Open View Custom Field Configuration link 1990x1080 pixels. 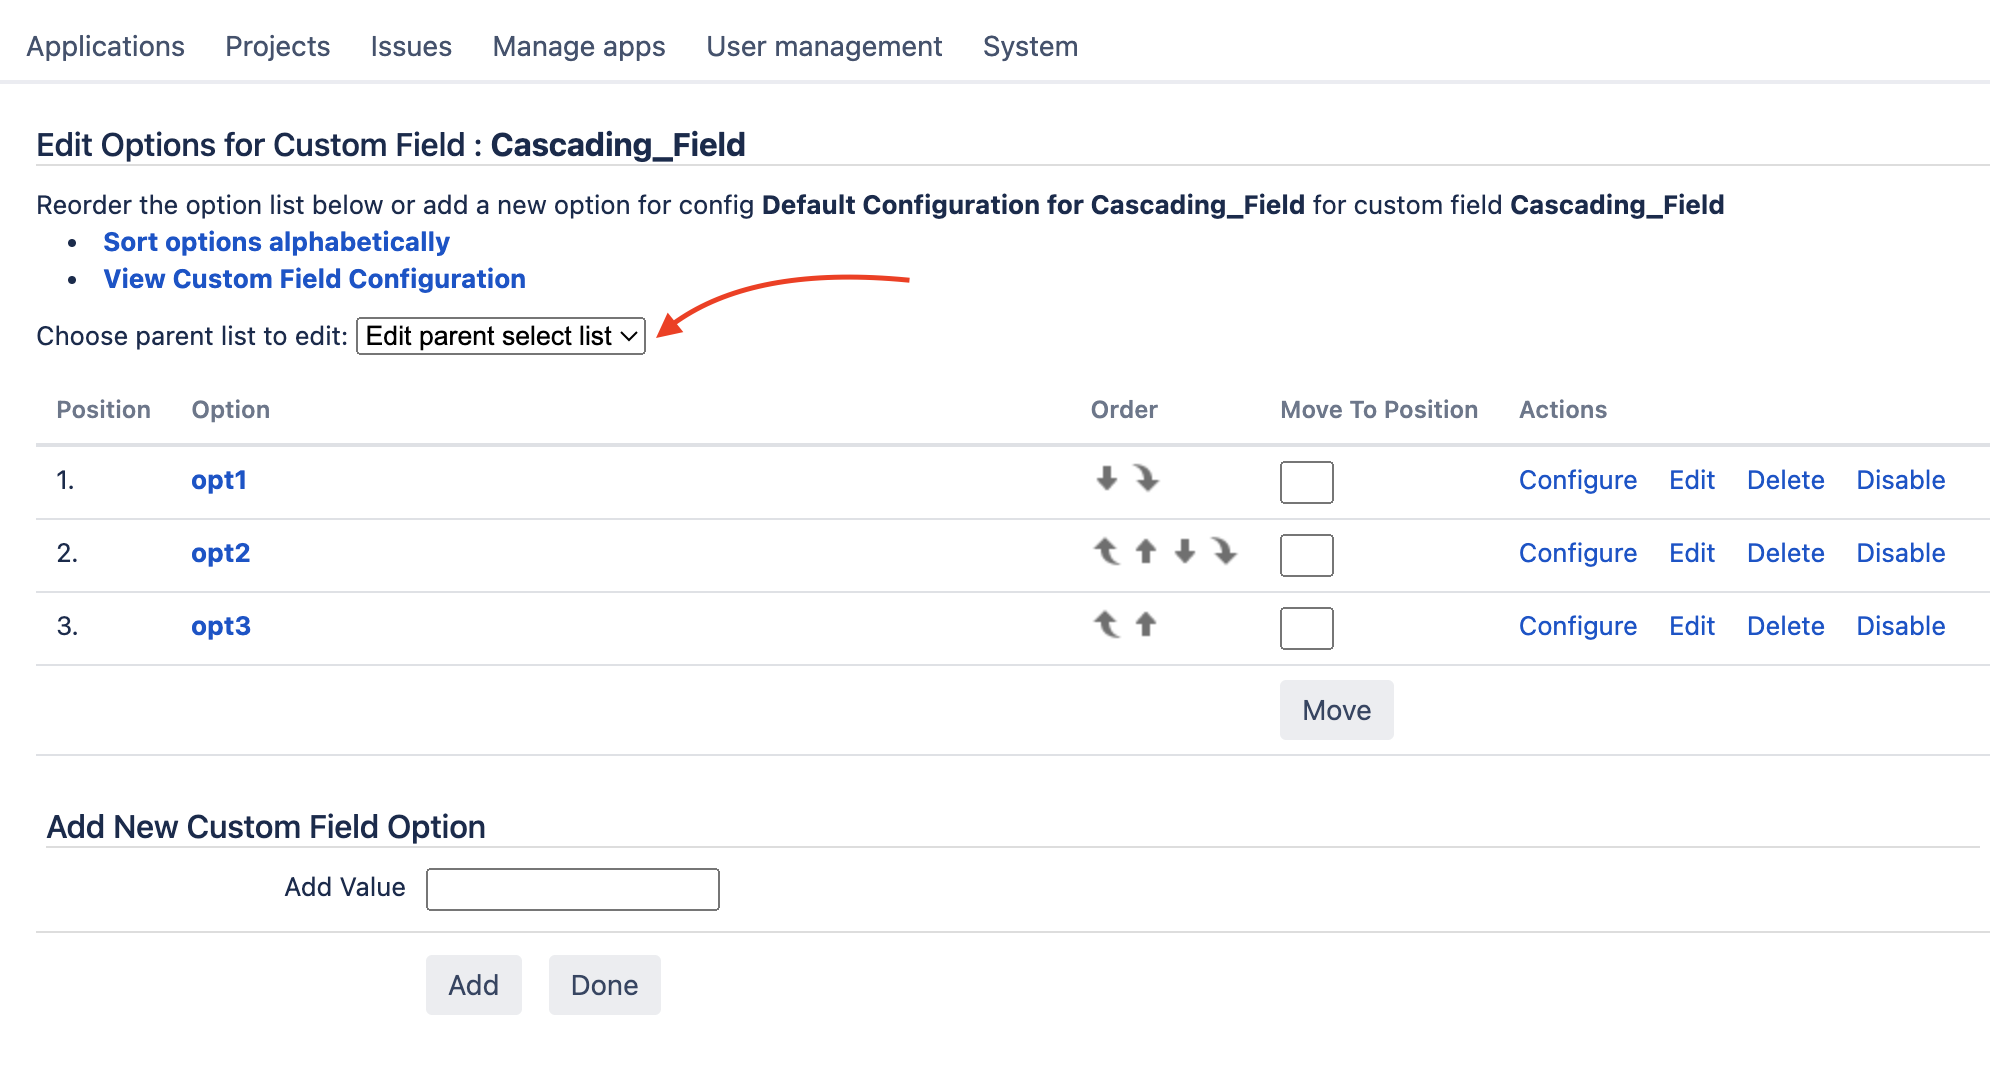(x=314, y=279)
